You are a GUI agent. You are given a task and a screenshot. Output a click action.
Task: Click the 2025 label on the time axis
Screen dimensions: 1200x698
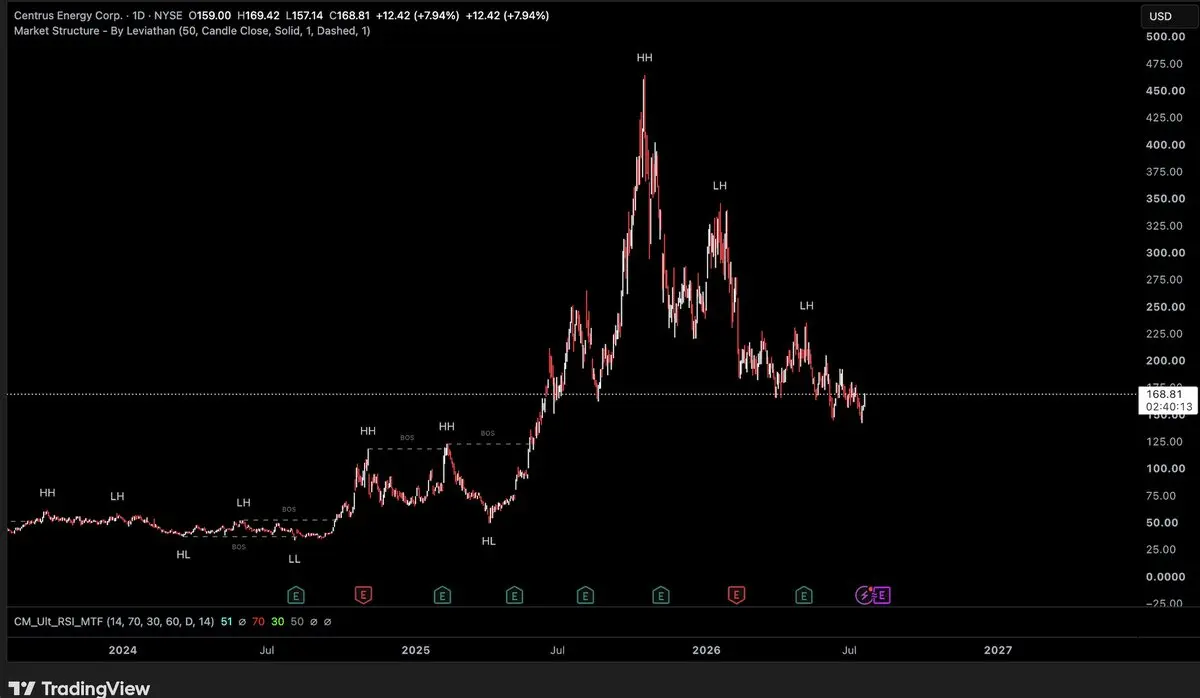pos(415,650)
